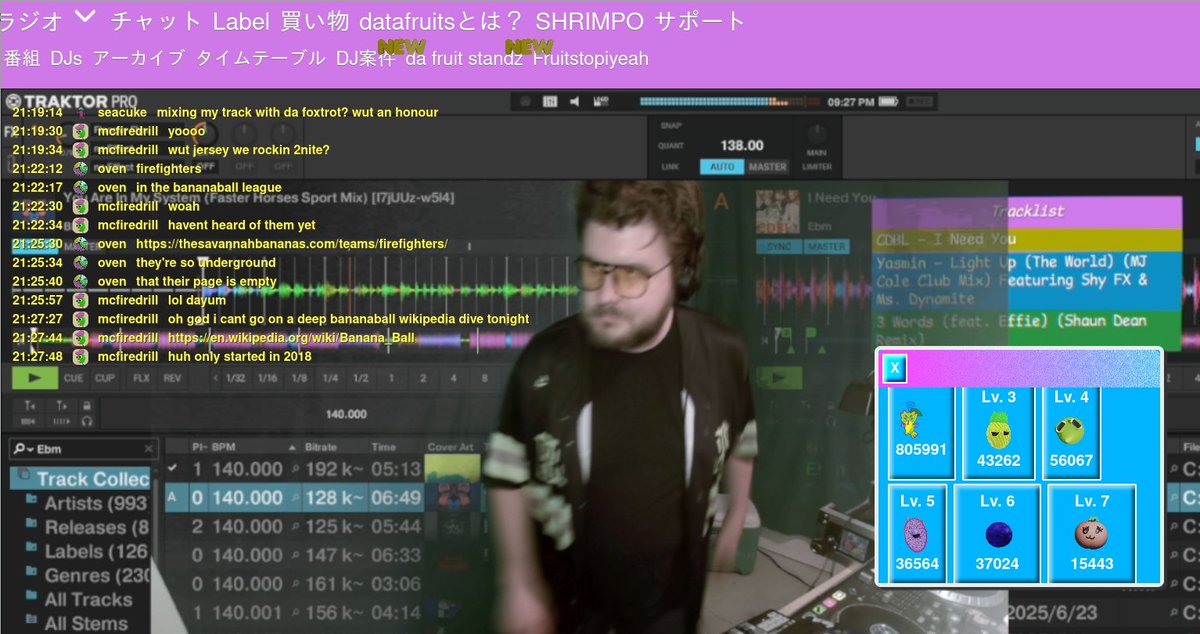Image resolution: width=1200 pixels, height=634 pixels.
Task: Click the Traktor header loop recorder icon
Action: pyautogui.click(x=601, y=101)
